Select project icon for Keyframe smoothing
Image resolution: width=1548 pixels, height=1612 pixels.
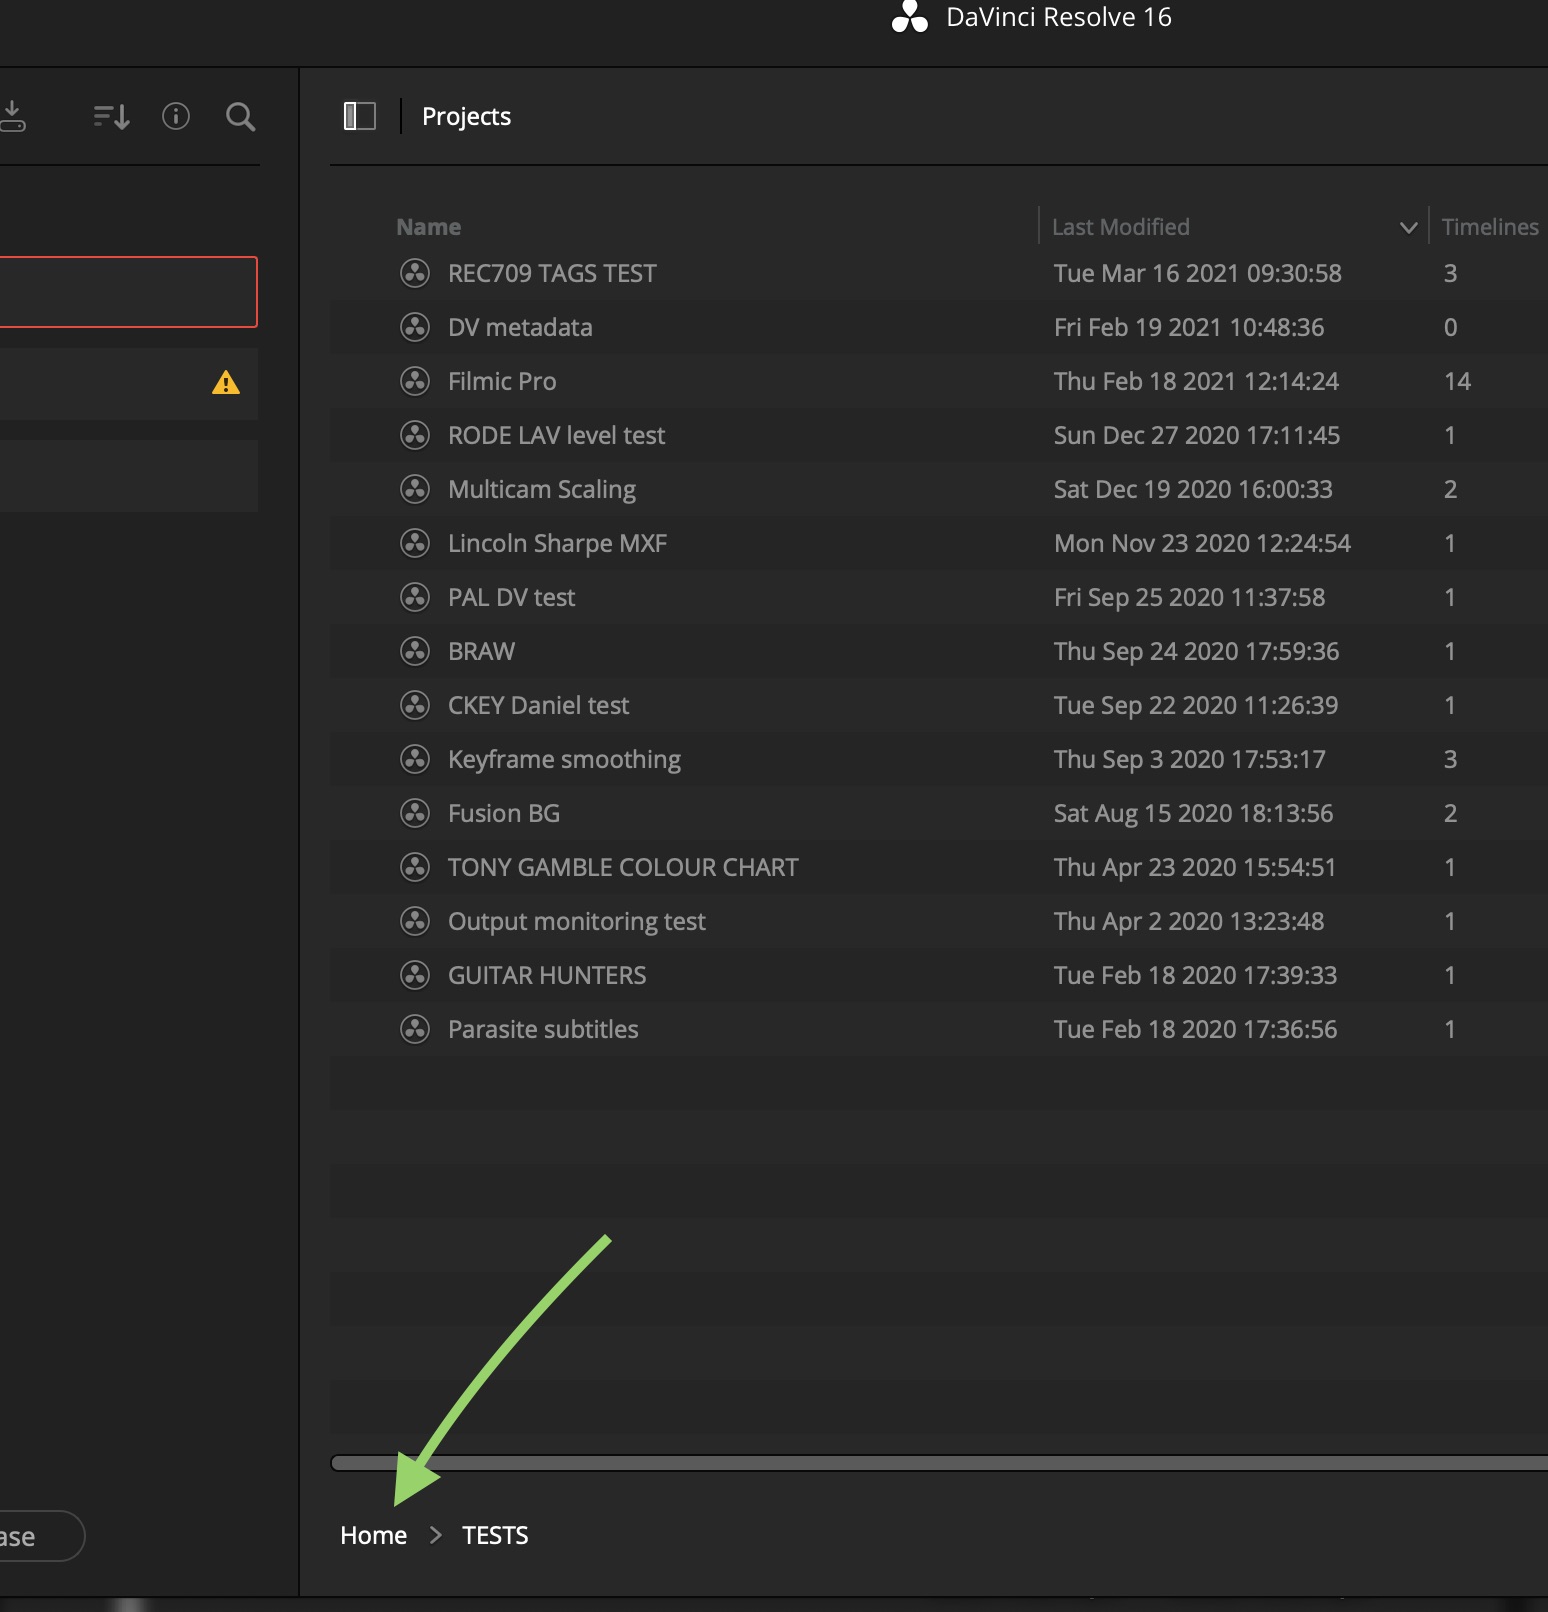415,759
